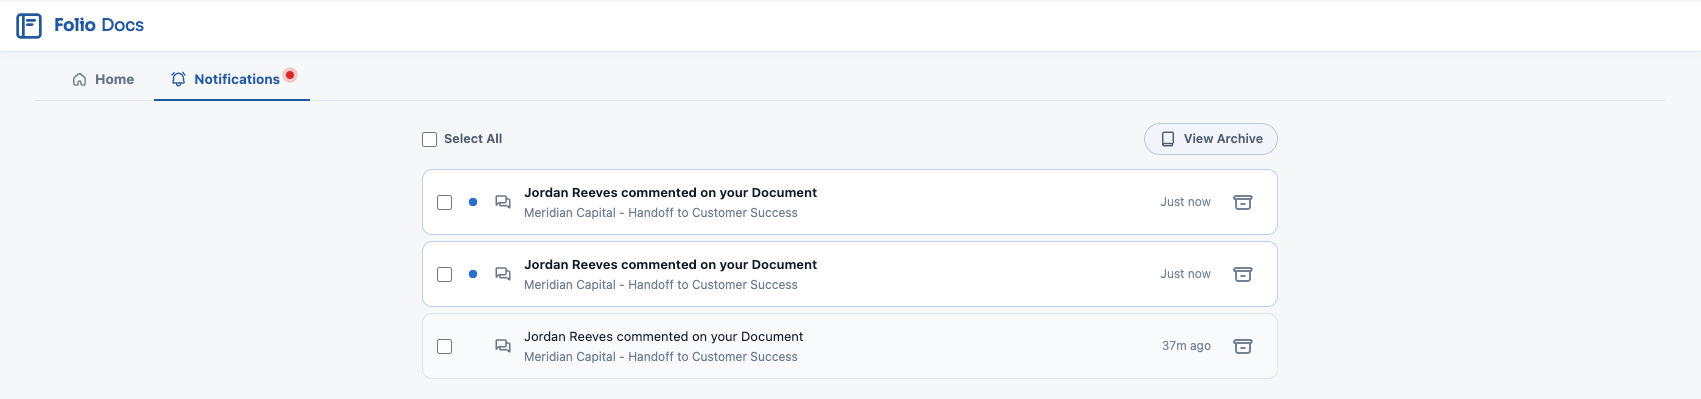Click 'Meridian Capital - Handoff' subtitle in second notification
Screen dimensions: 1701x399
661,285
